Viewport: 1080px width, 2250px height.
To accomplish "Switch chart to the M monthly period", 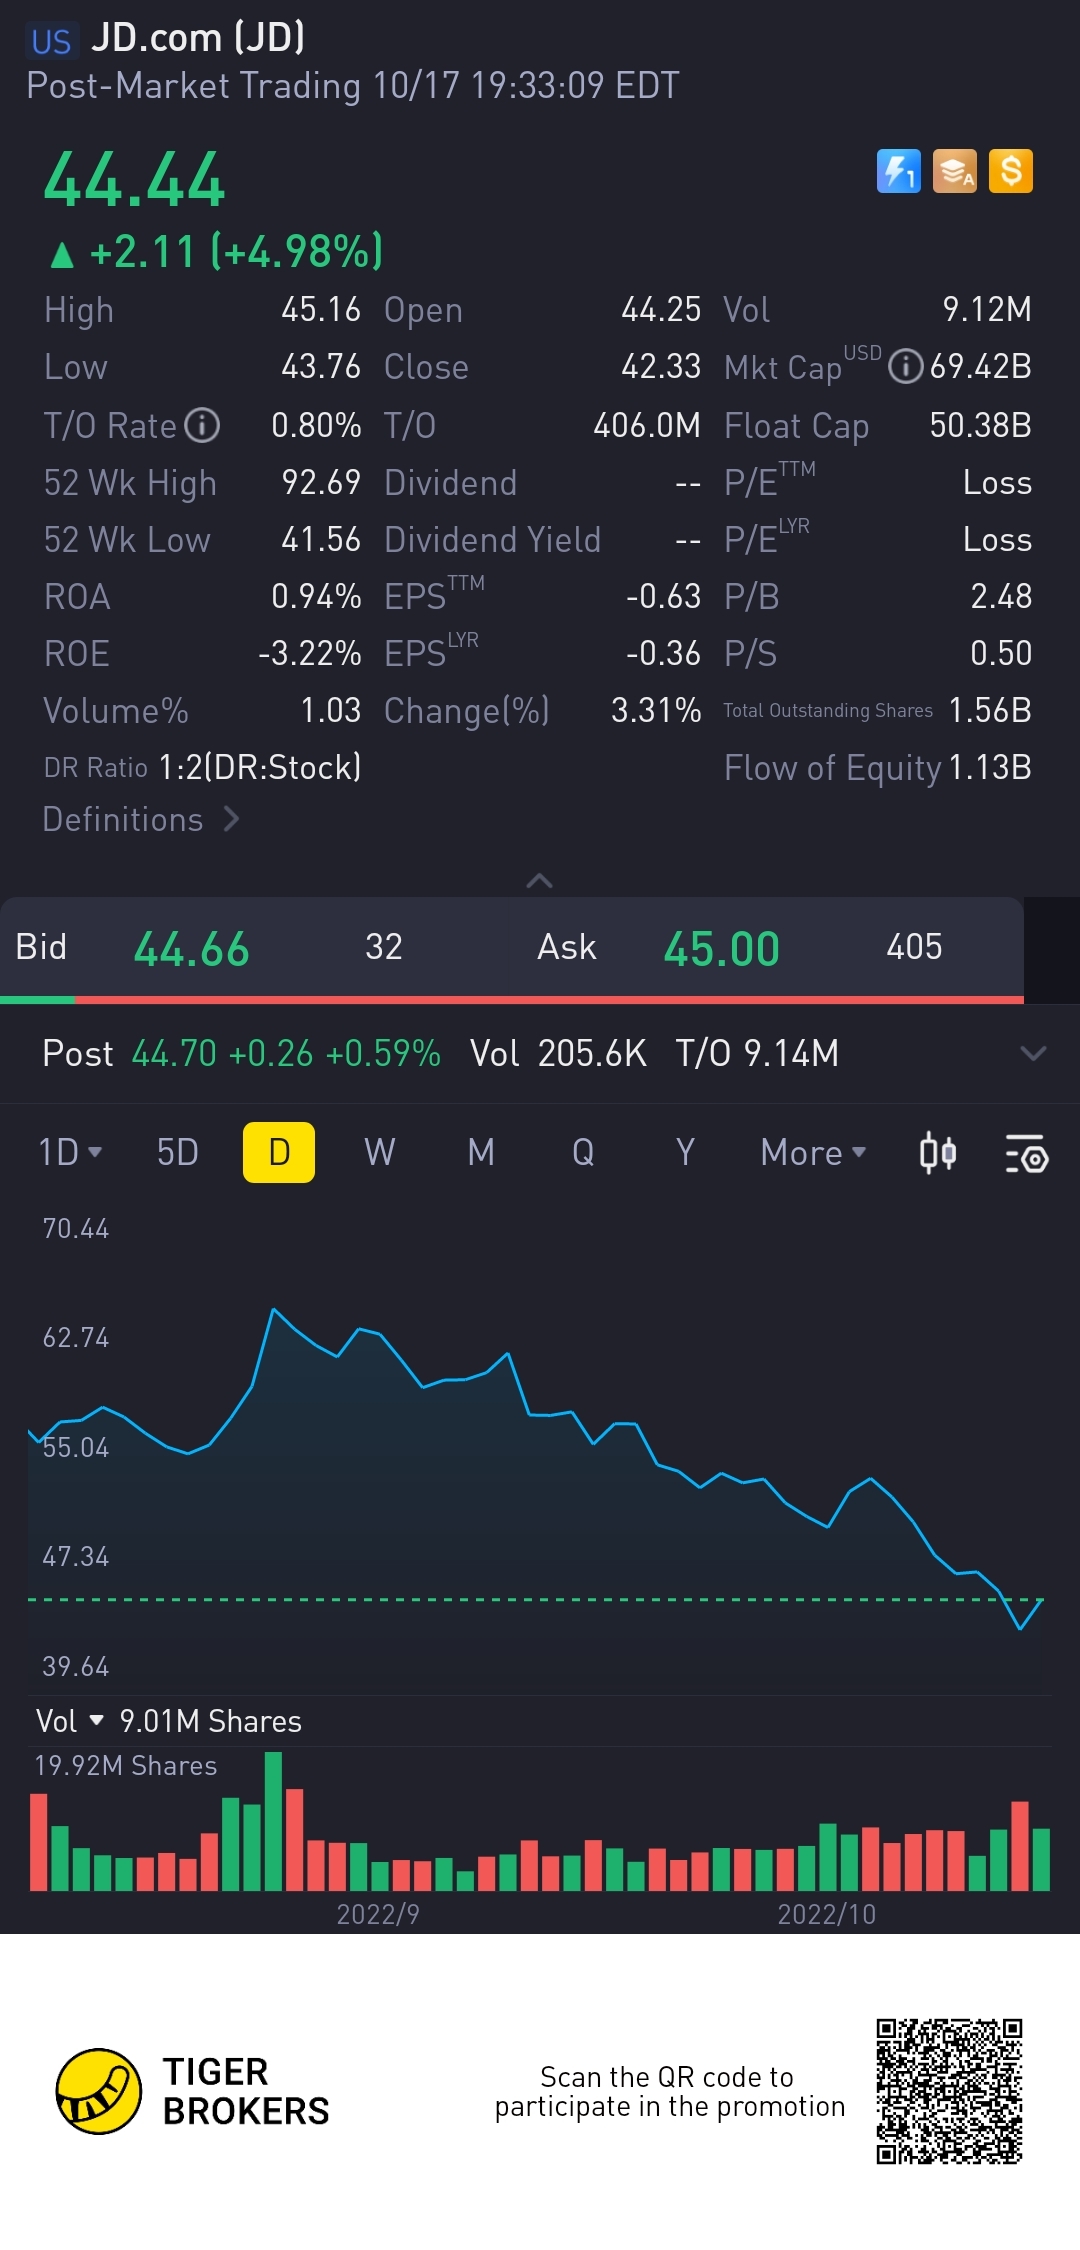I will (481, 1153).
